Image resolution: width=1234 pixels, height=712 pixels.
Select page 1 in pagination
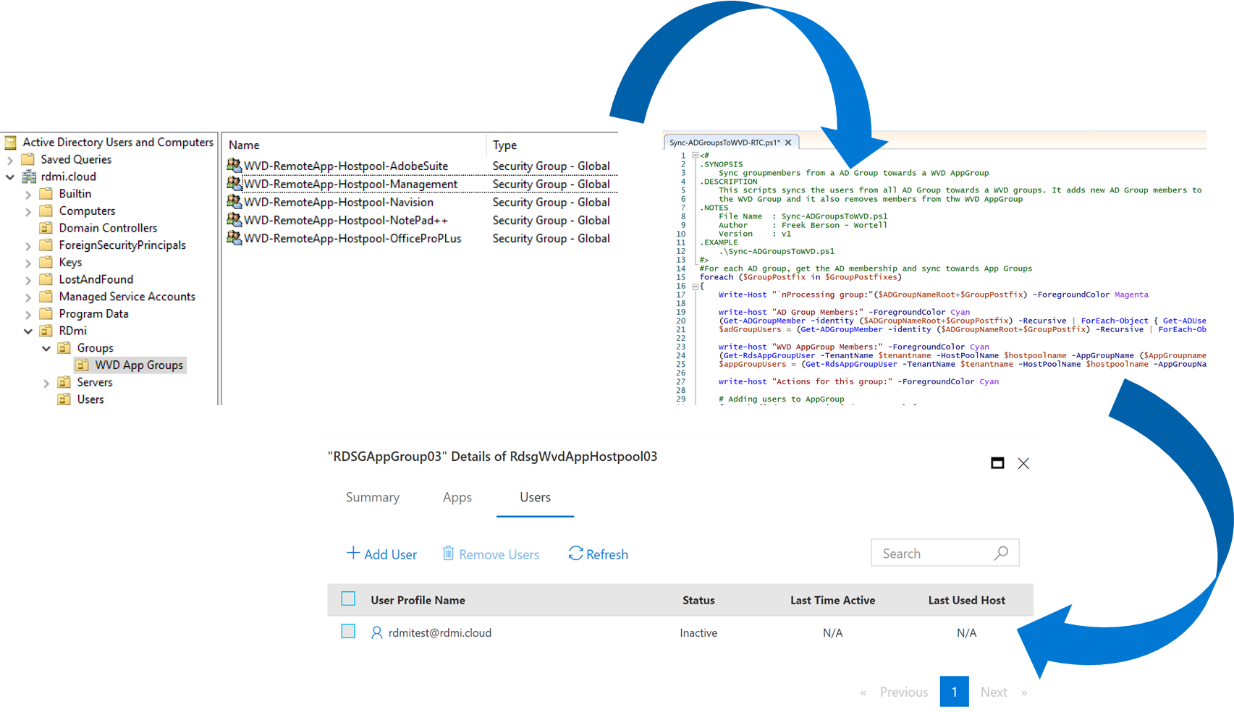click(954, 692)
